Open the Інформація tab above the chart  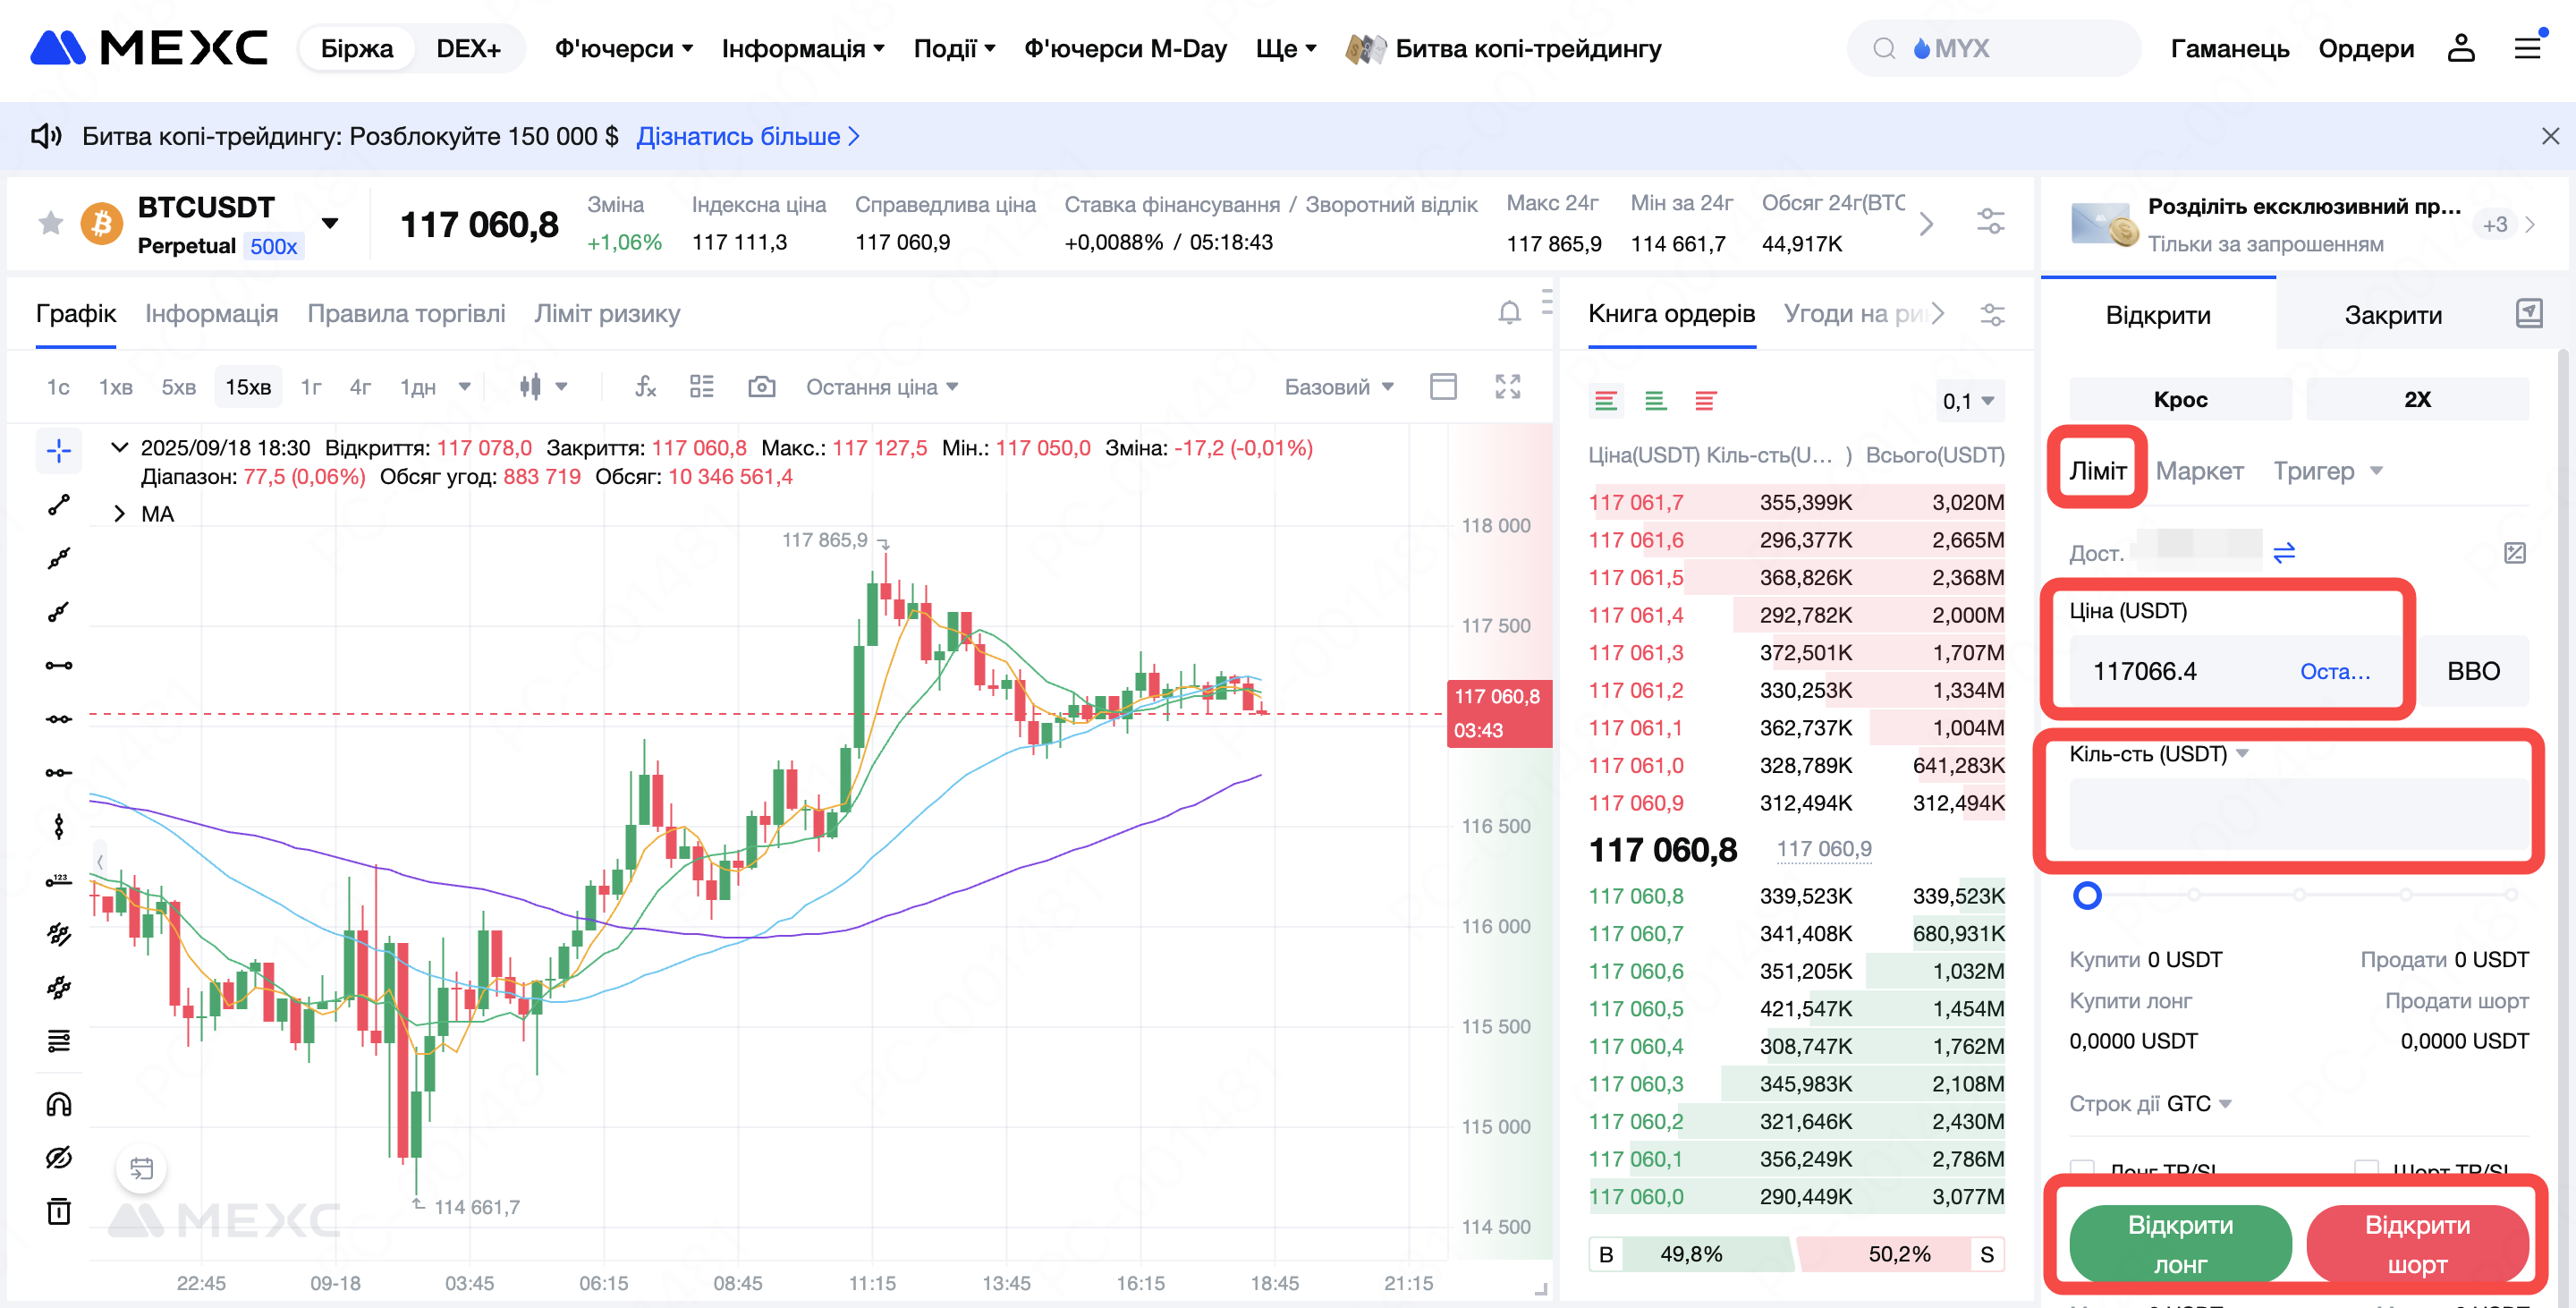[x=211, y=314]
